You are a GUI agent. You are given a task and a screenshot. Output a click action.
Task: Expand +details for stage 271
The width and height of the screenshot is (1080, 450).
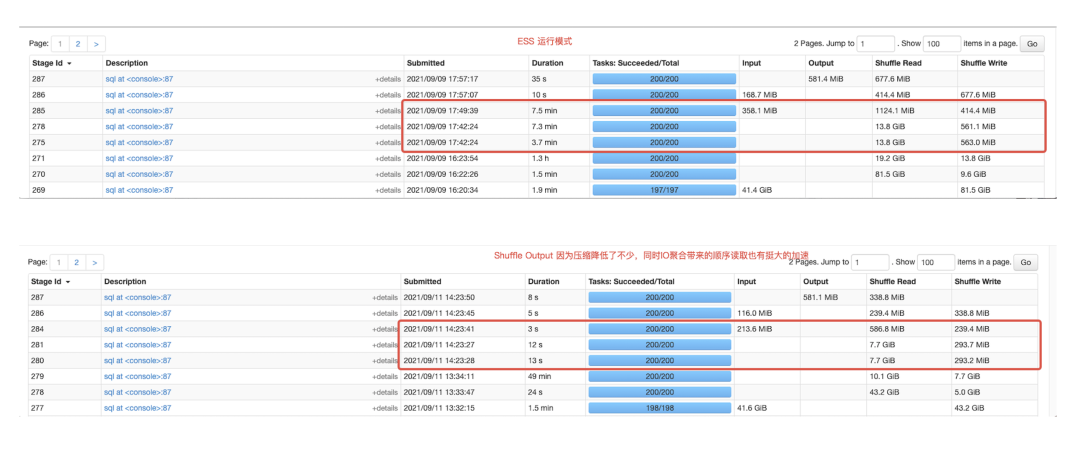pyautogui.click(x=388, y=158)
